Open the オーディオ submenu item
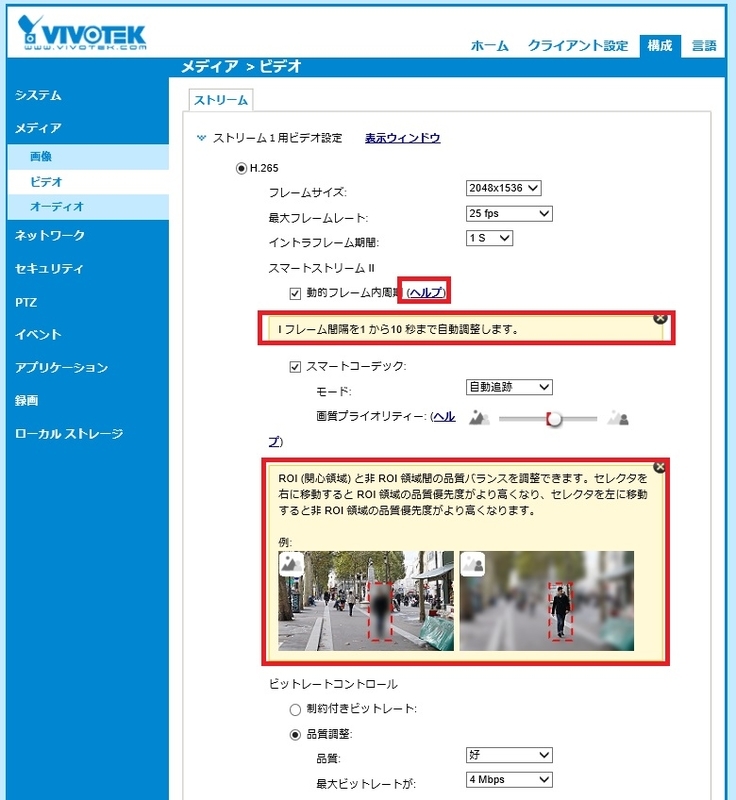Image resolution: width=736 pixels, height=800 pixels. 88,207
